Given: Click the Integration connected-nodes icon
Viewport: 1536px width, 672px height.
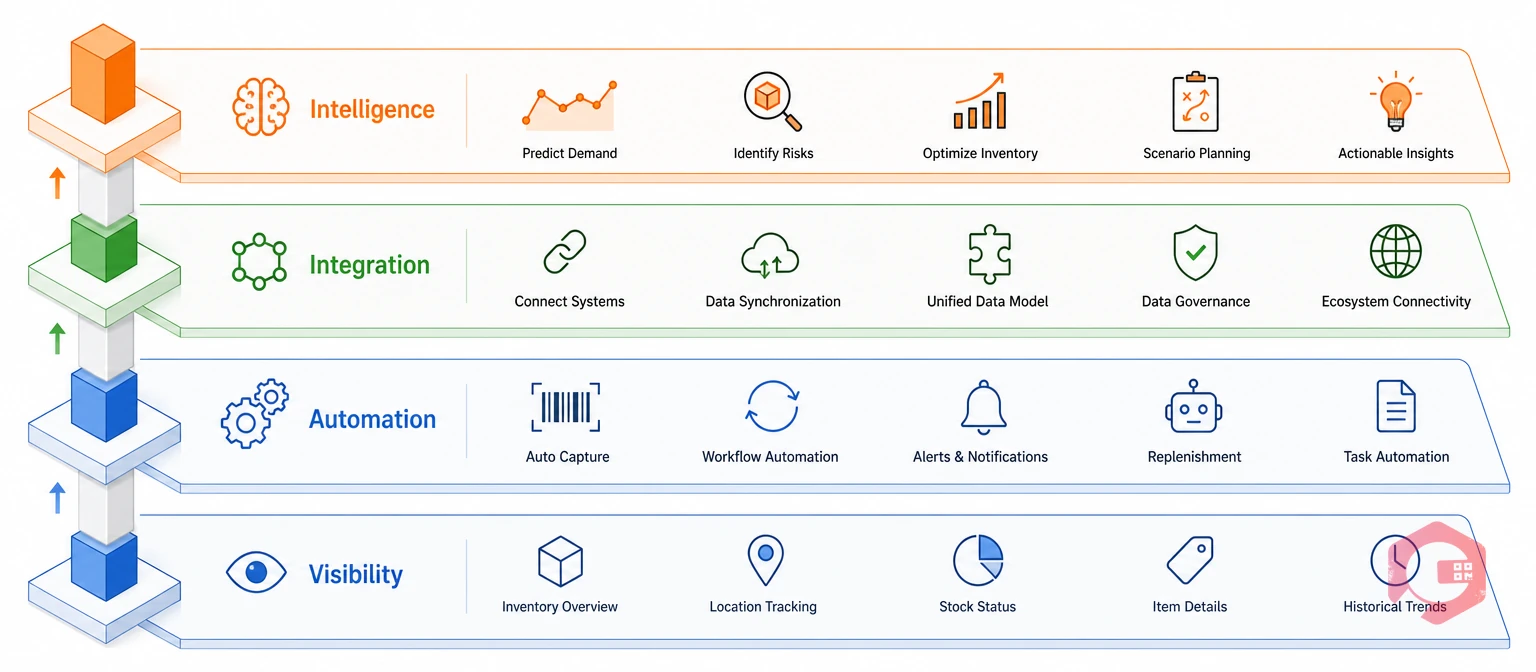Looking at the screenshot, I should click(x=259, y=263).
